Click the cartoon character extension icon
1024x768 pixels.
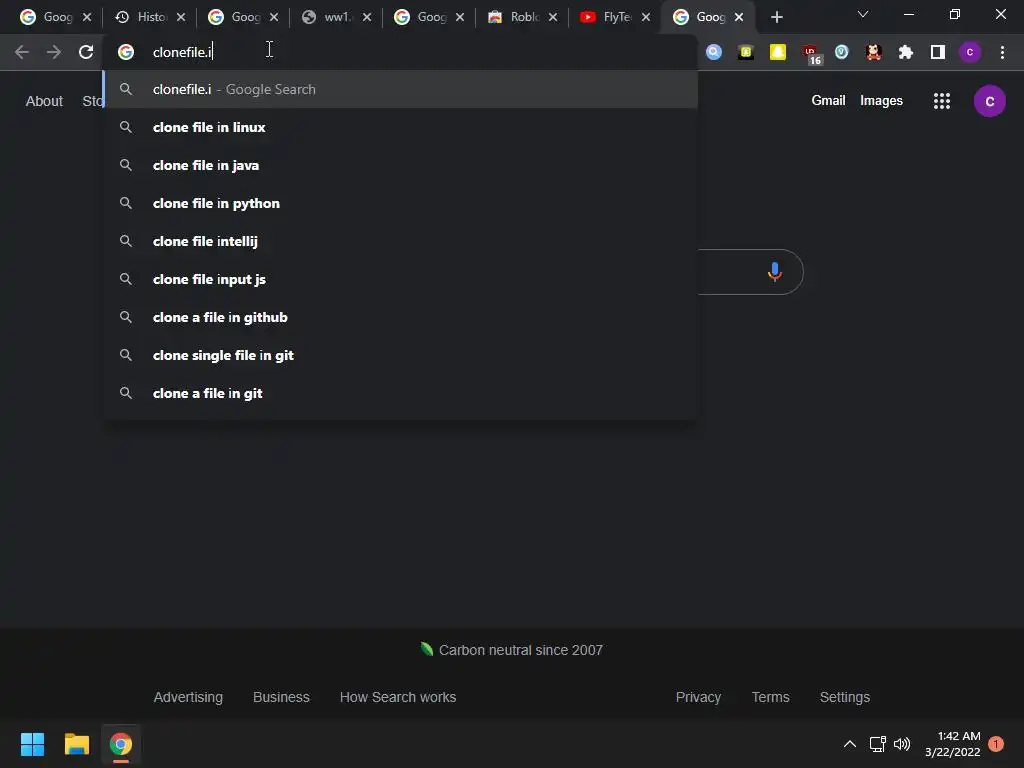point(874,52)
